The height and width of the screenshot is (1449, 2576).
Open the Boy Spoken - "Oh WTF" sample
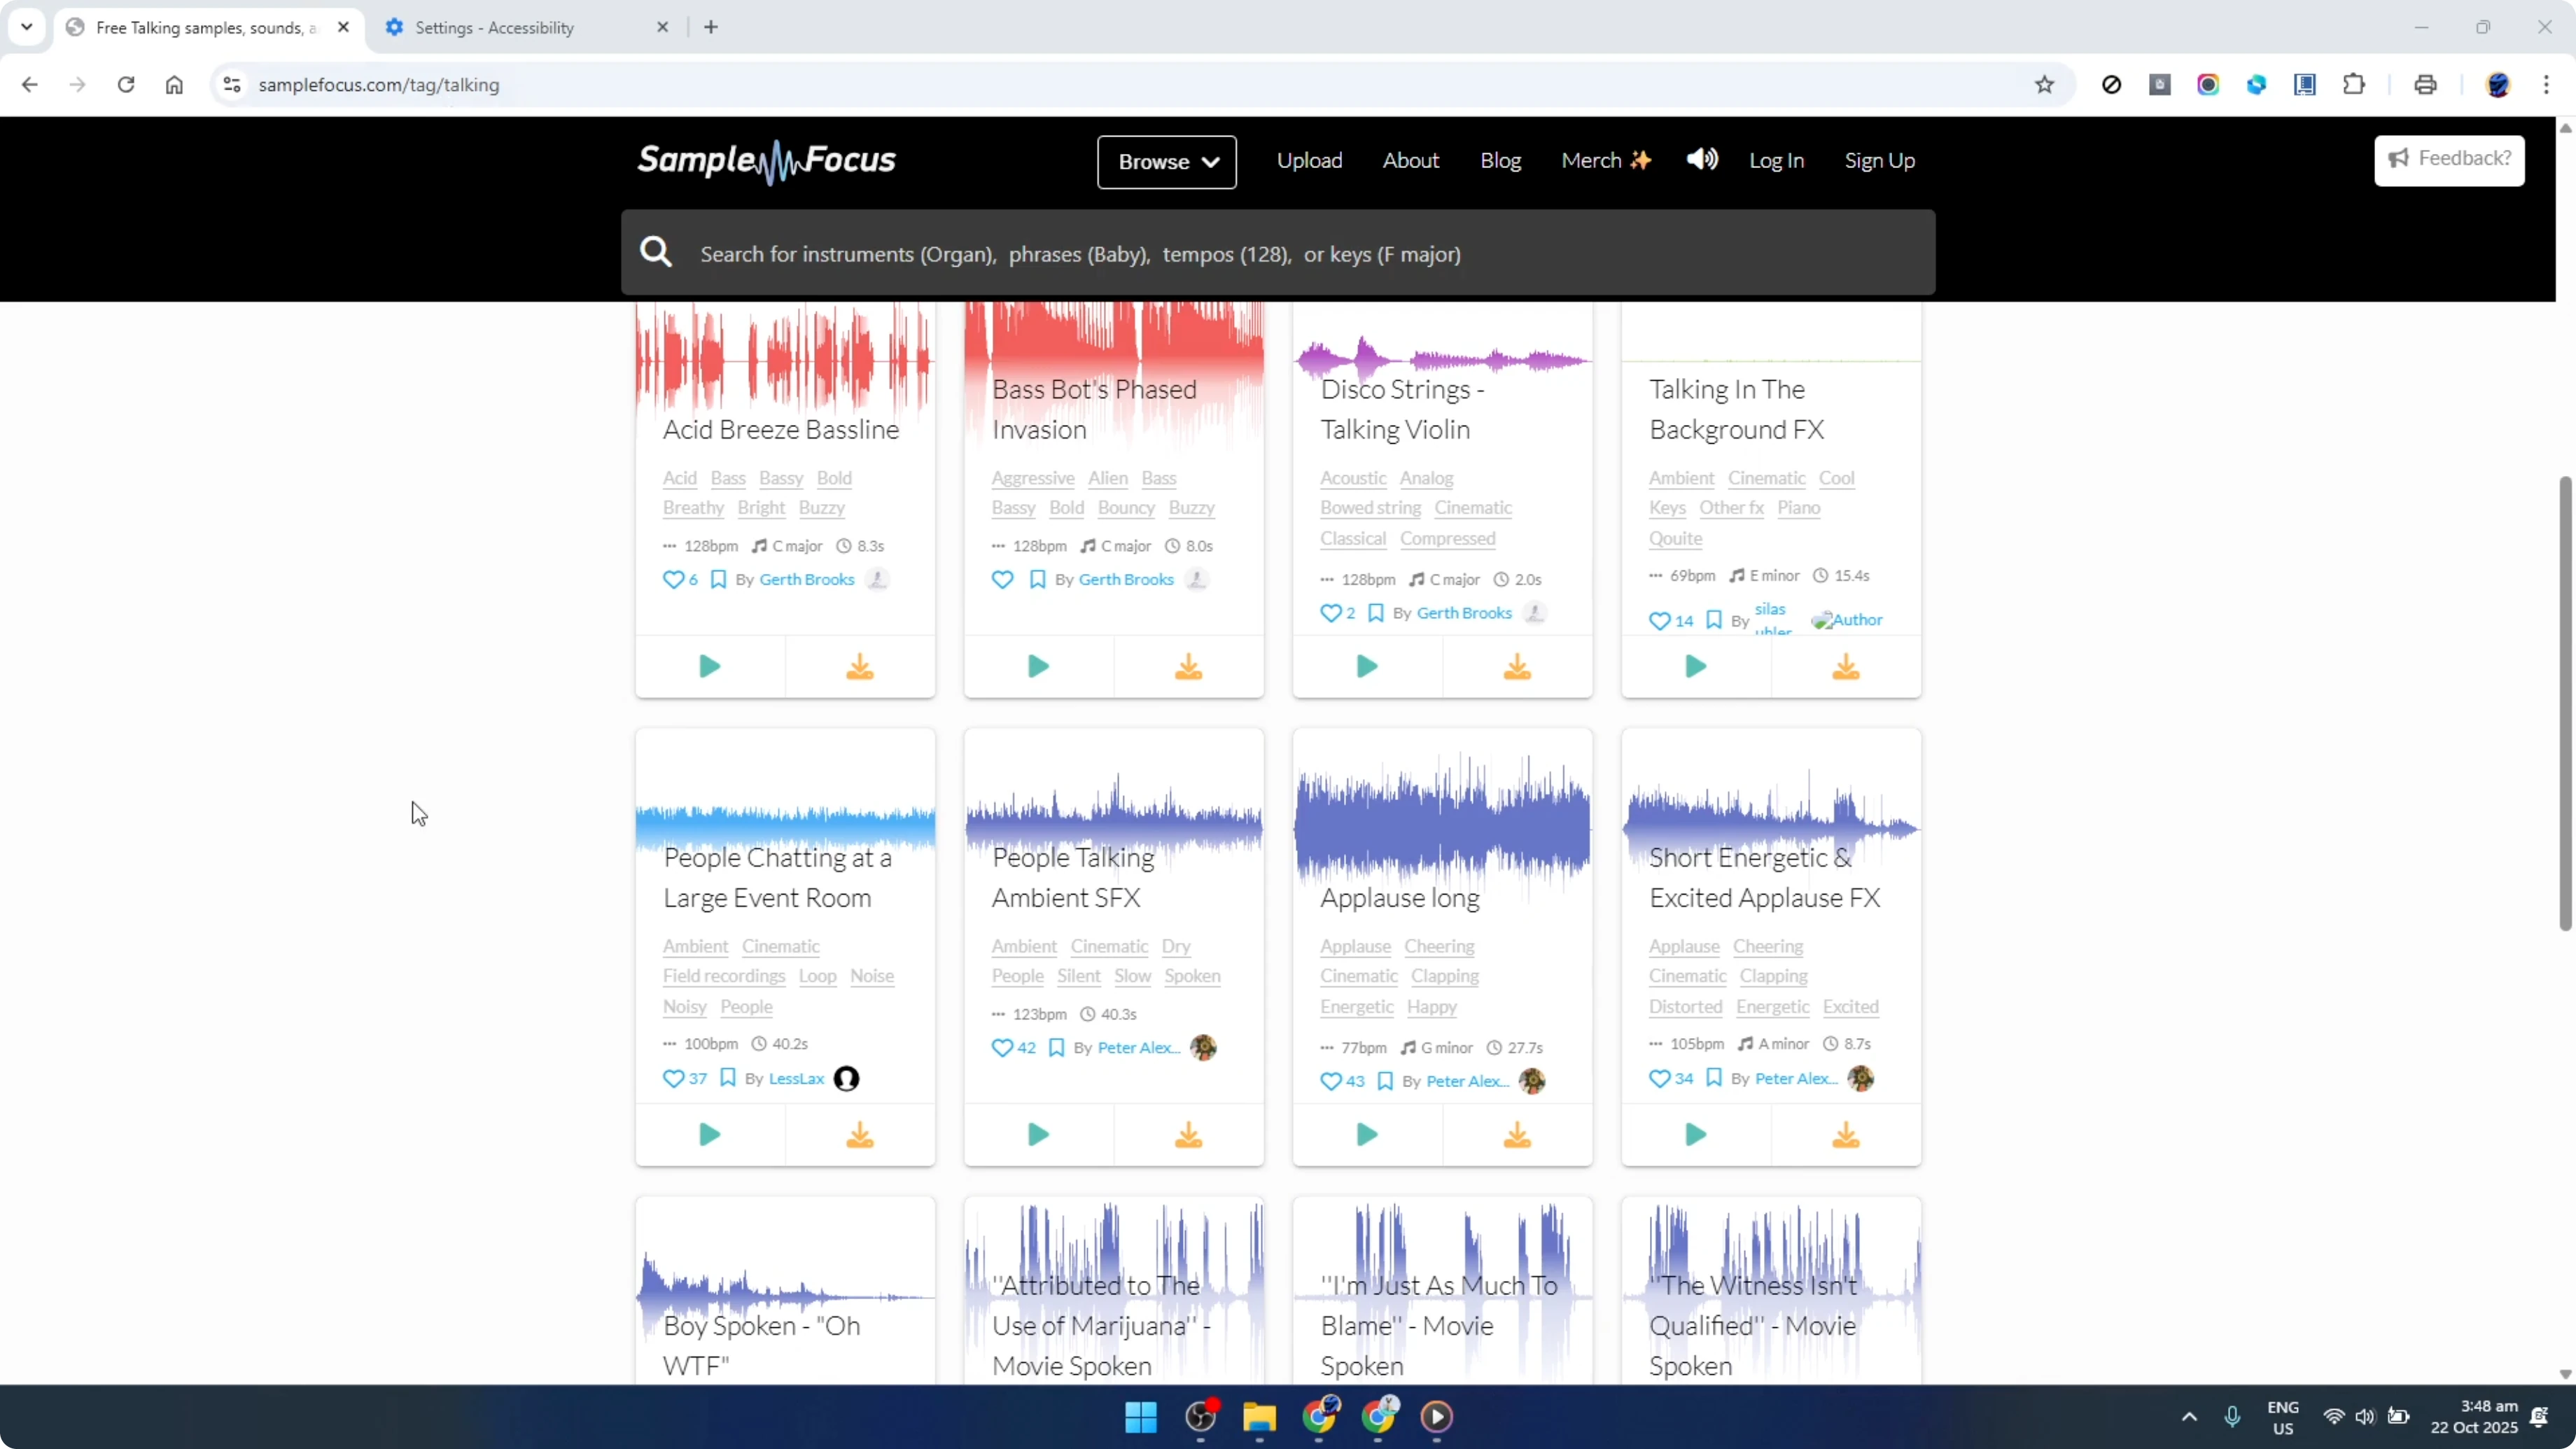762,1345
